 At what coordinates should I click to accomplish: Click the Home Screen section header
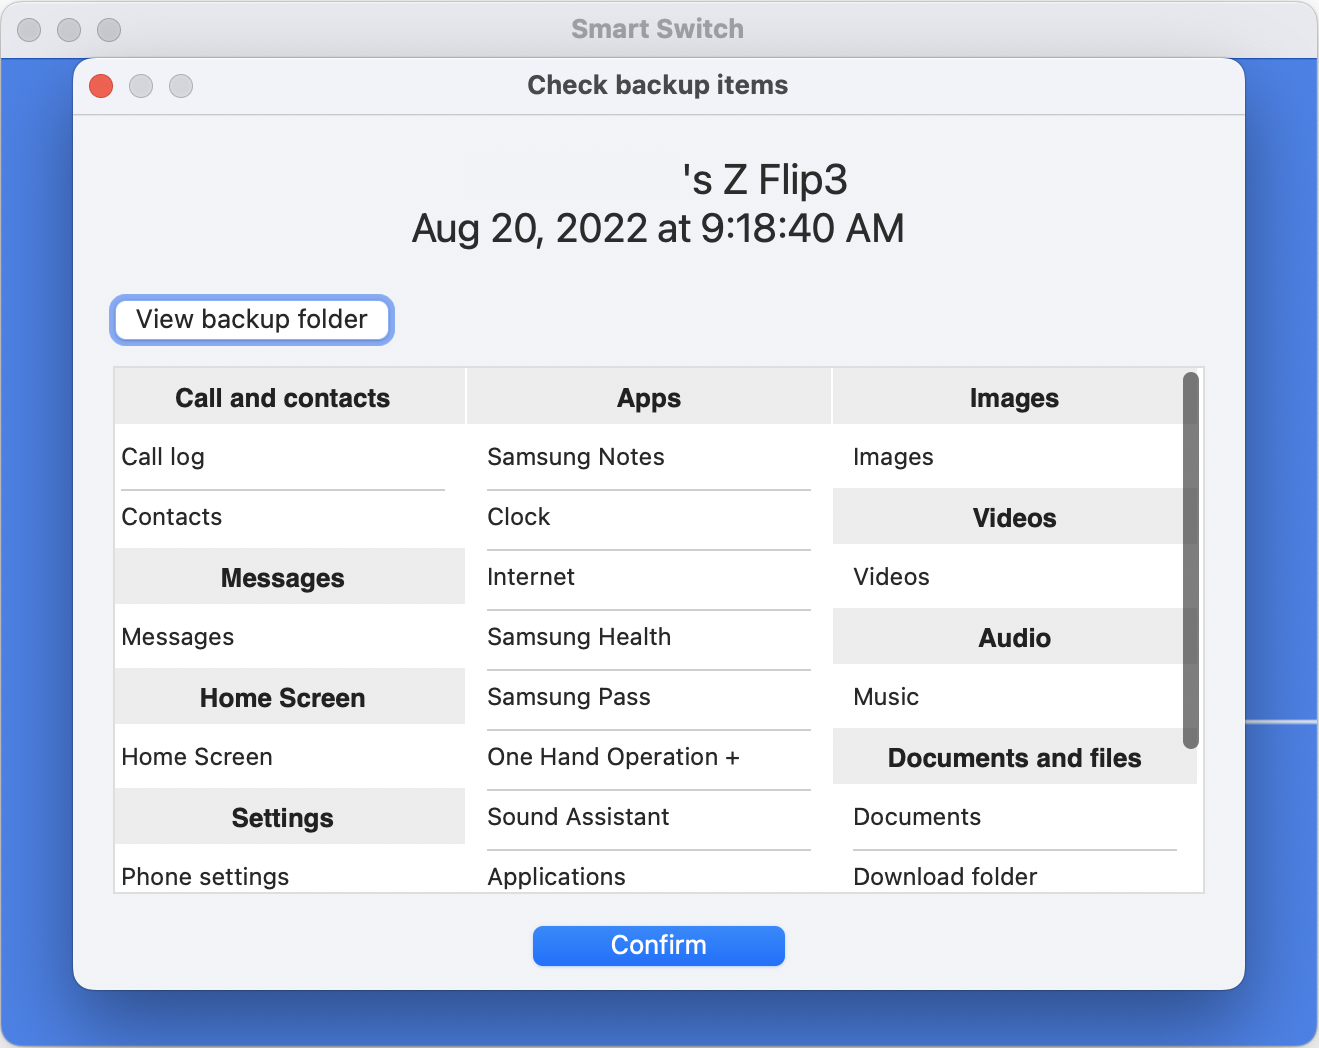click(x=290, y=697)
